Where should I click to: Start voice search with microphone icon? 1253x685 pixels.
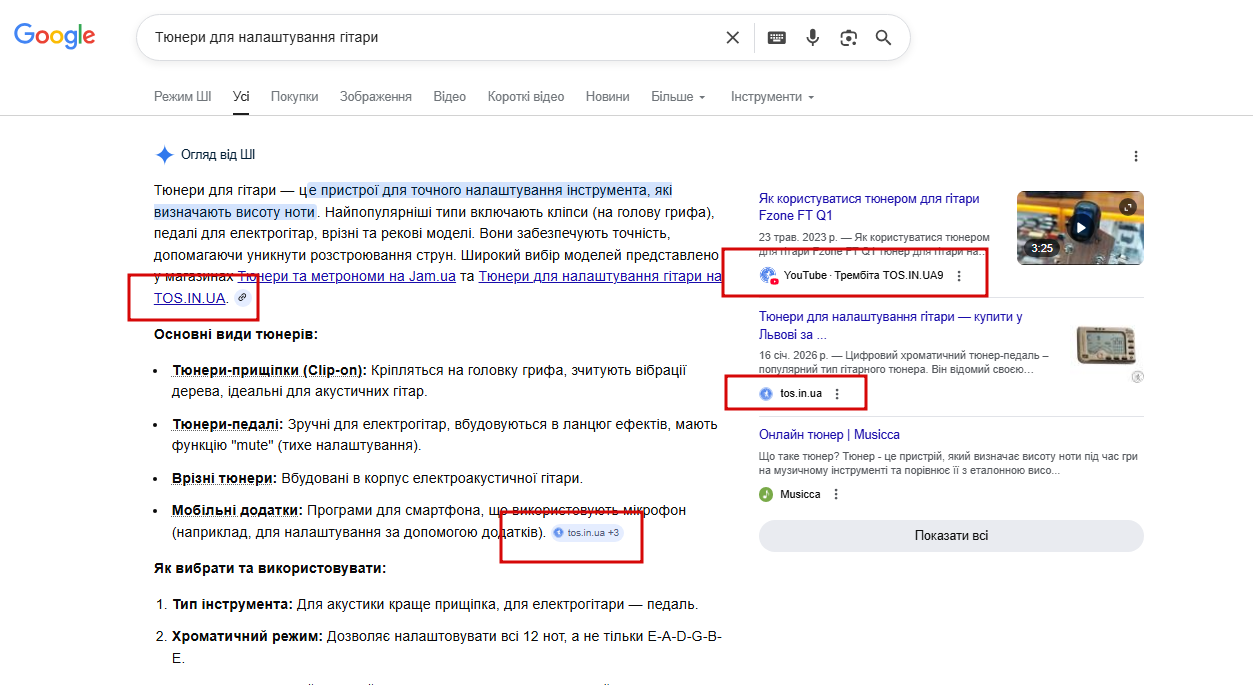813,37
